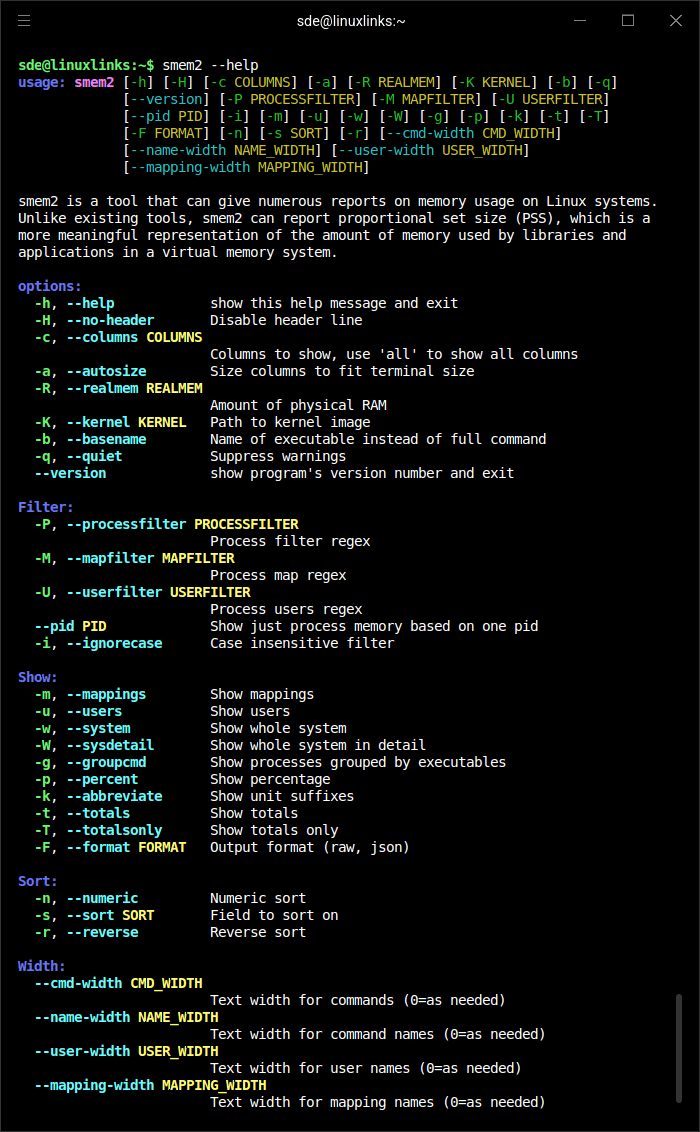
Task: Click the '--totalsonly' option text
Action: pos(114,830)
